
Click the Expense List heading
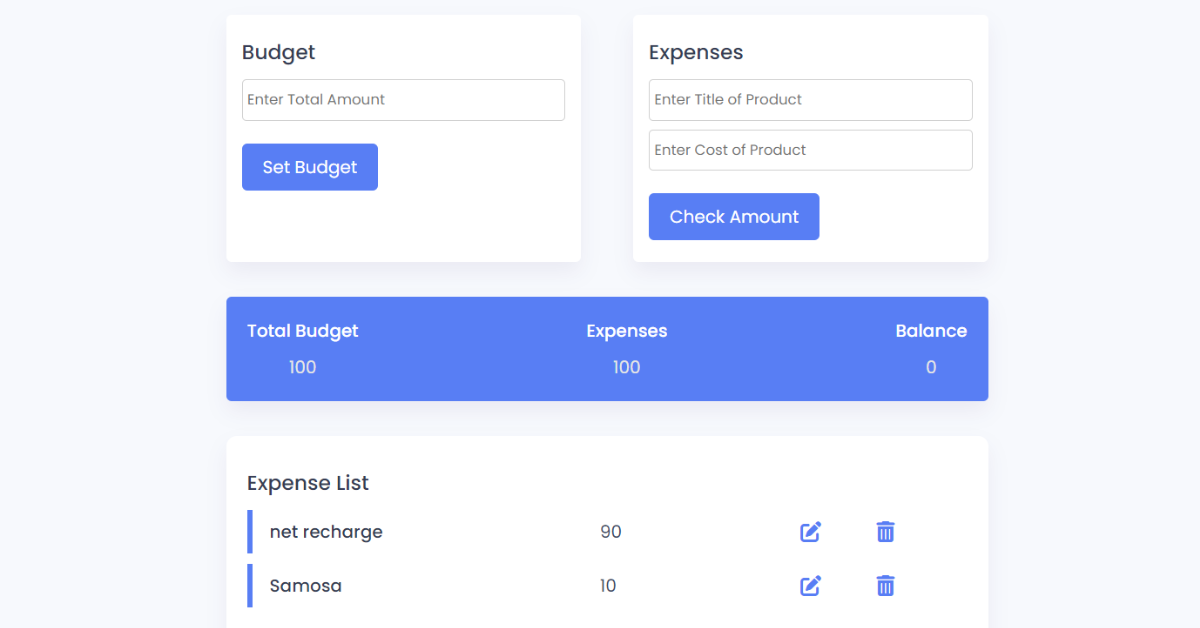click(308, 483)
